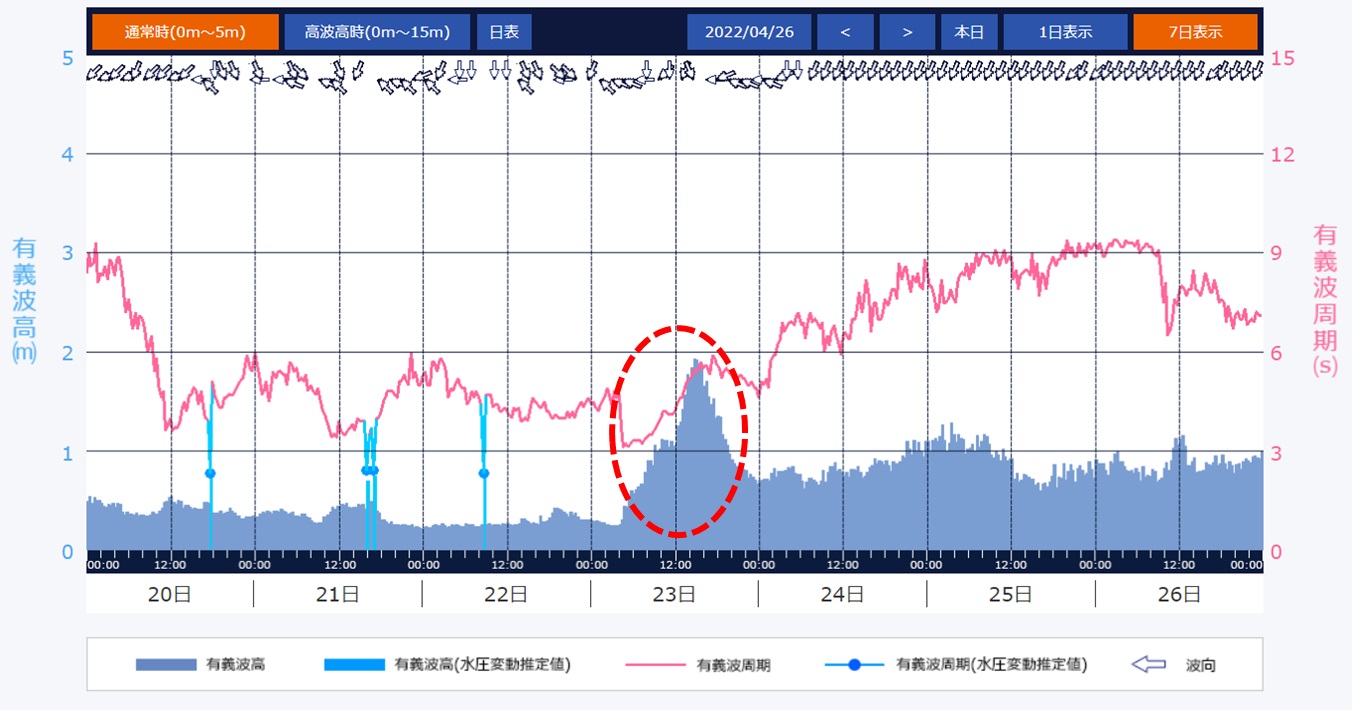Screen dimensions: 1352x710
Task: Click the 23日 date label
Action: (x=673, y=595)
